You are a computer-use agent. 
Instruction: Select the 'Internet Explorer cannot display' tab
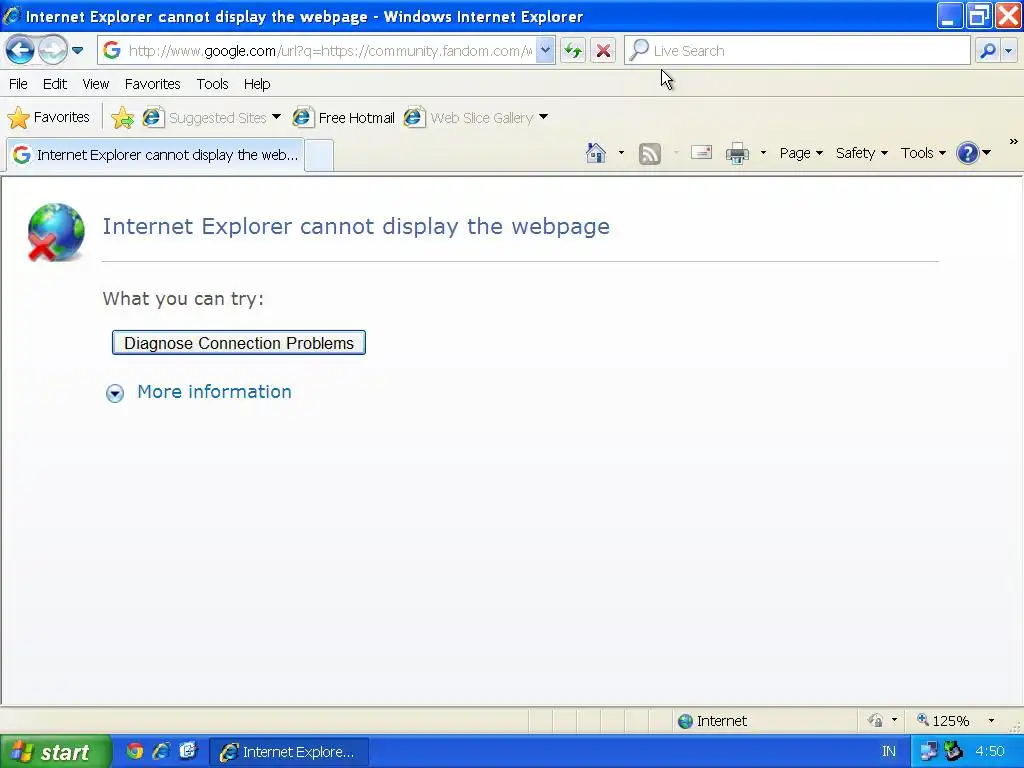(x=155, y=155)
